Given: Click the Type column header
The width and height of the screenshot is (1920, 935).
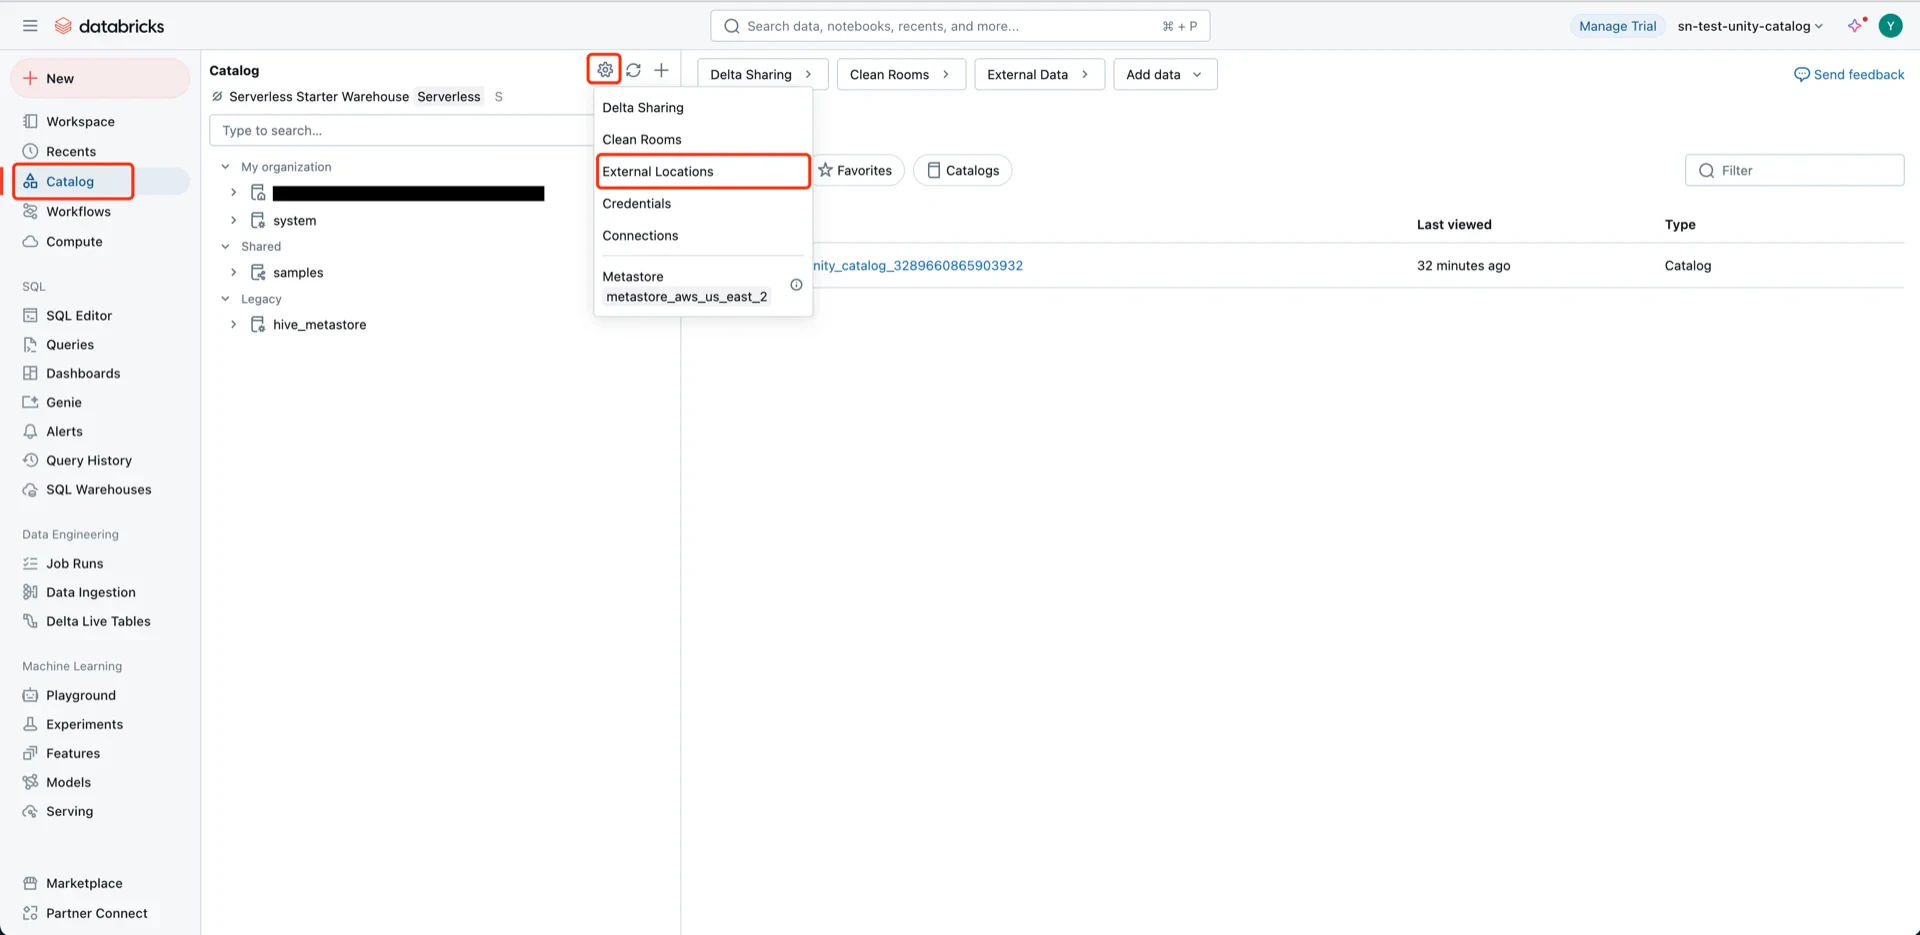Looking at the screenshot, I should pyautogui.click(x=1680, y=225).
